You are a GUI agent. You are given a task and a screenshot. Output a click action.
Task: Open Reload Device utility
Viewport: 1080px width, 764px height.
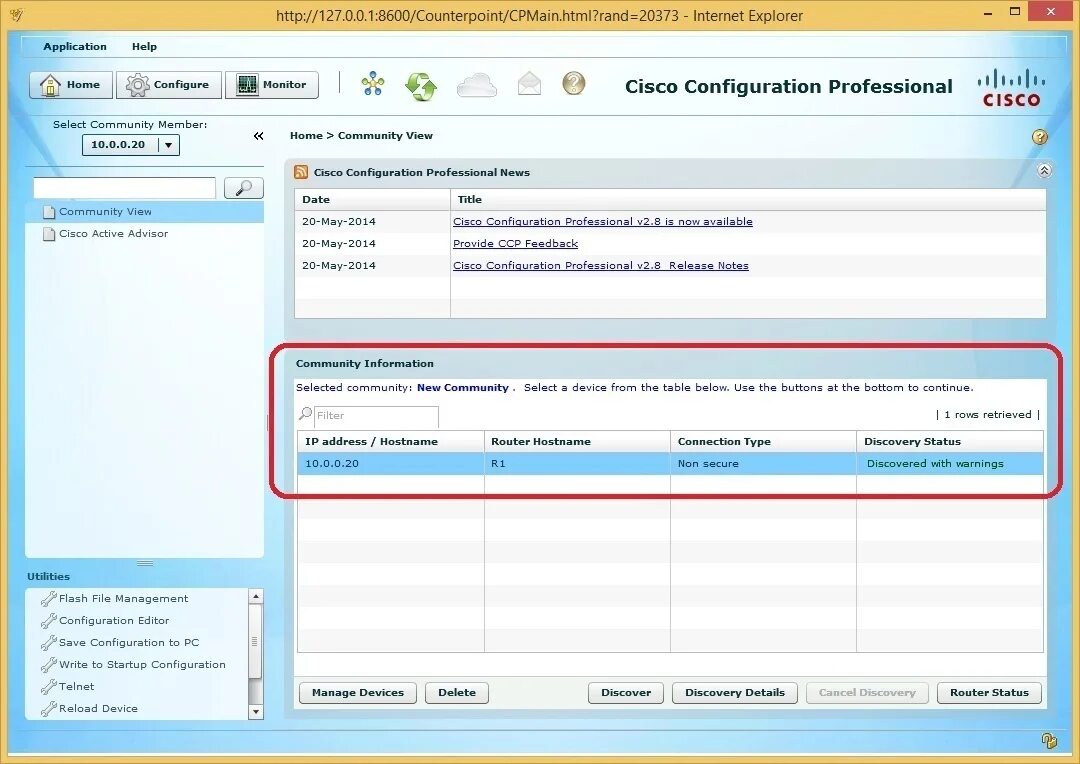pyautogui.click(x=98, y=709)
